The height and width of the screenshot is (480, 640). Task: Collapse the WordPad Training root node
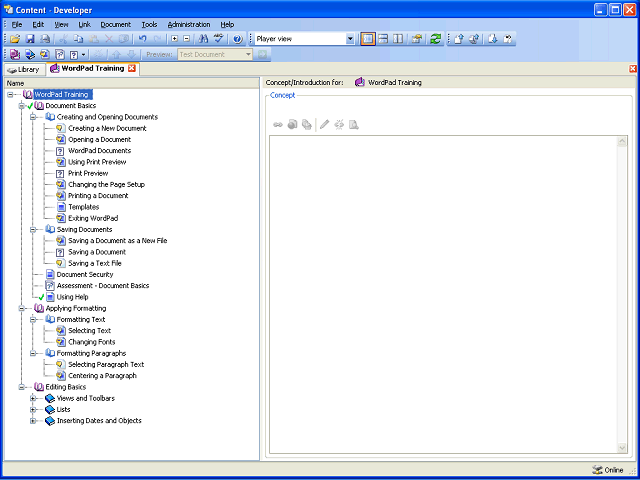coord(10,95)
